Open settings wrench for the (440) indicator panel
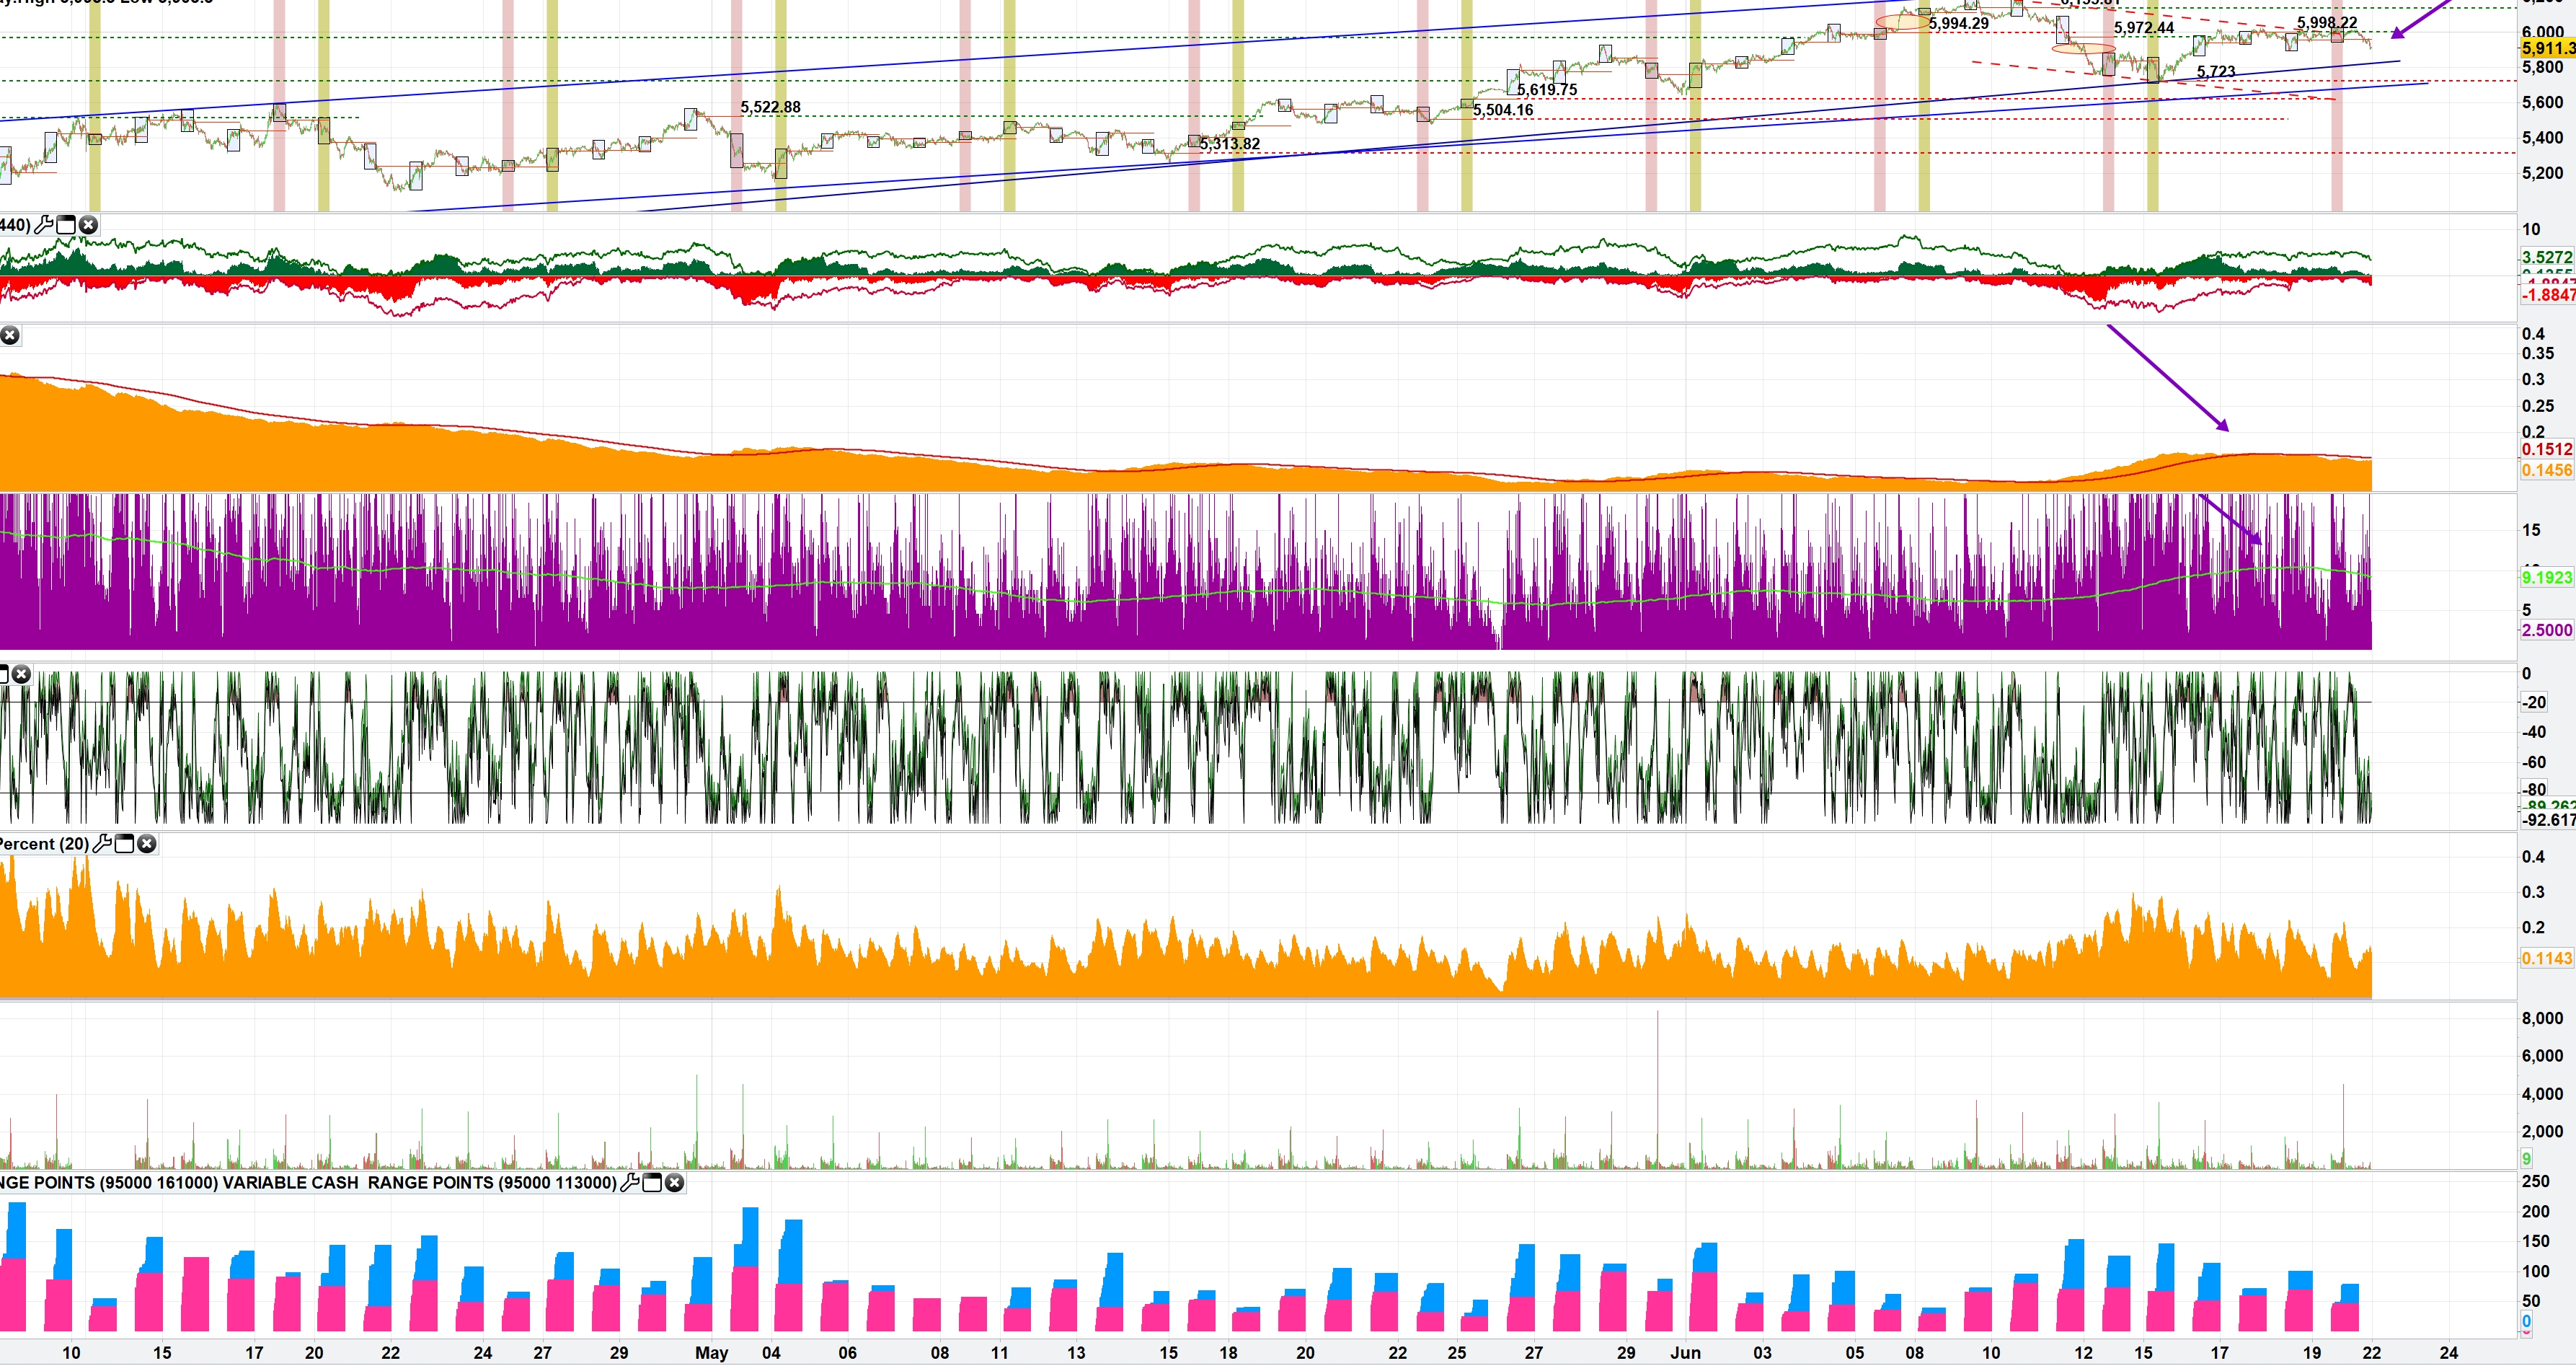 pyautogui.click(x=44, y=225)
